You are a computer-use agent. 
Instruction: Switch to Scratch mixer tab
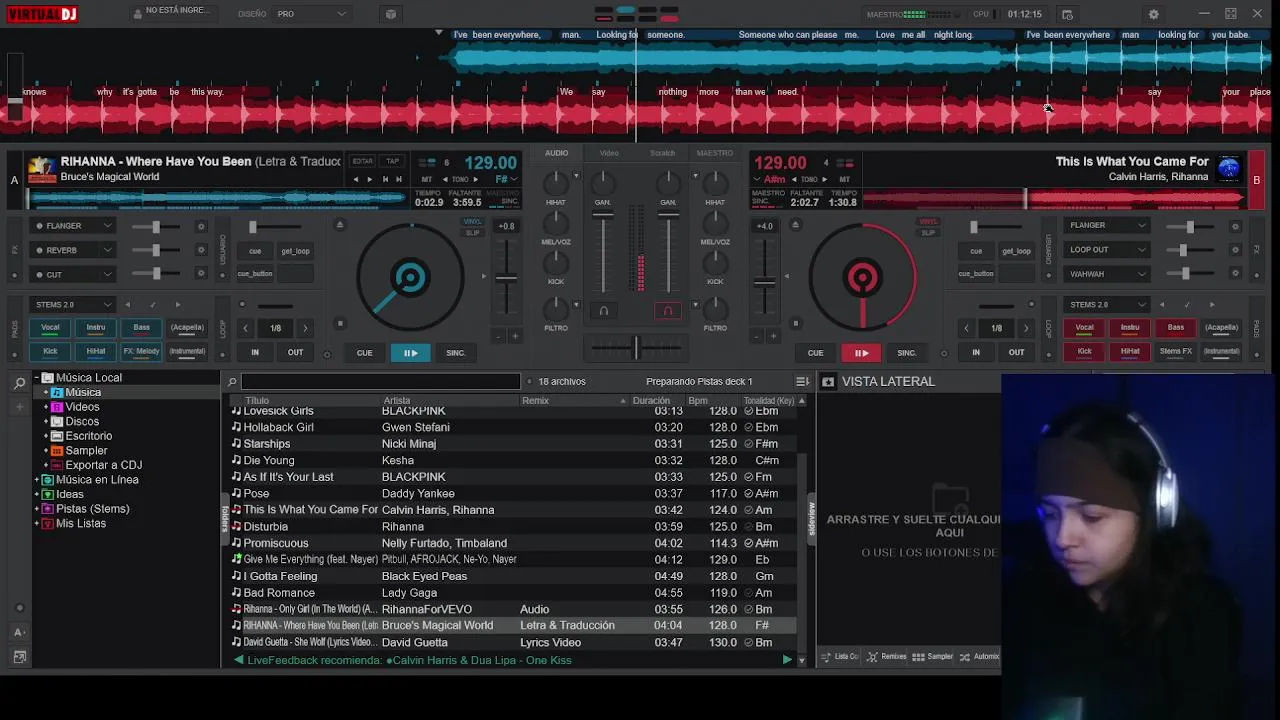(662, 153)
